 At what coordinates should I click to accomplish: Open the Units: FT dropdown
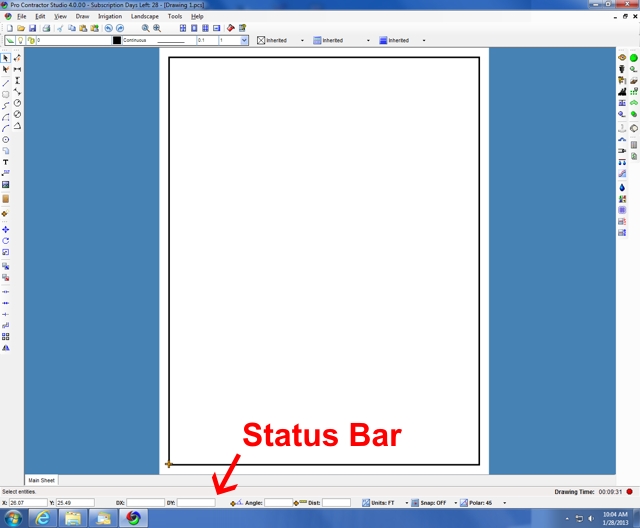tap(386, 503)
